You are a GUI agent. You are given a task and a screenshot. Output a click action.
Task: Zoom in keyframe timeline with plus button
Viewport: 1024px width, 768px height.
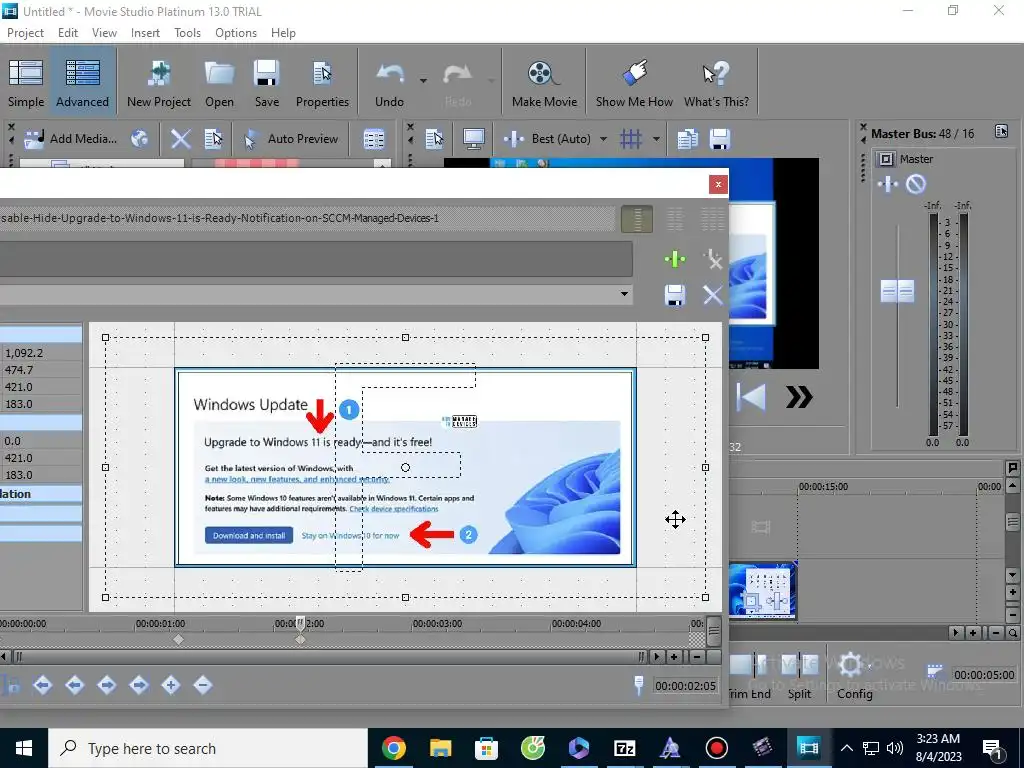click(674, 656)
